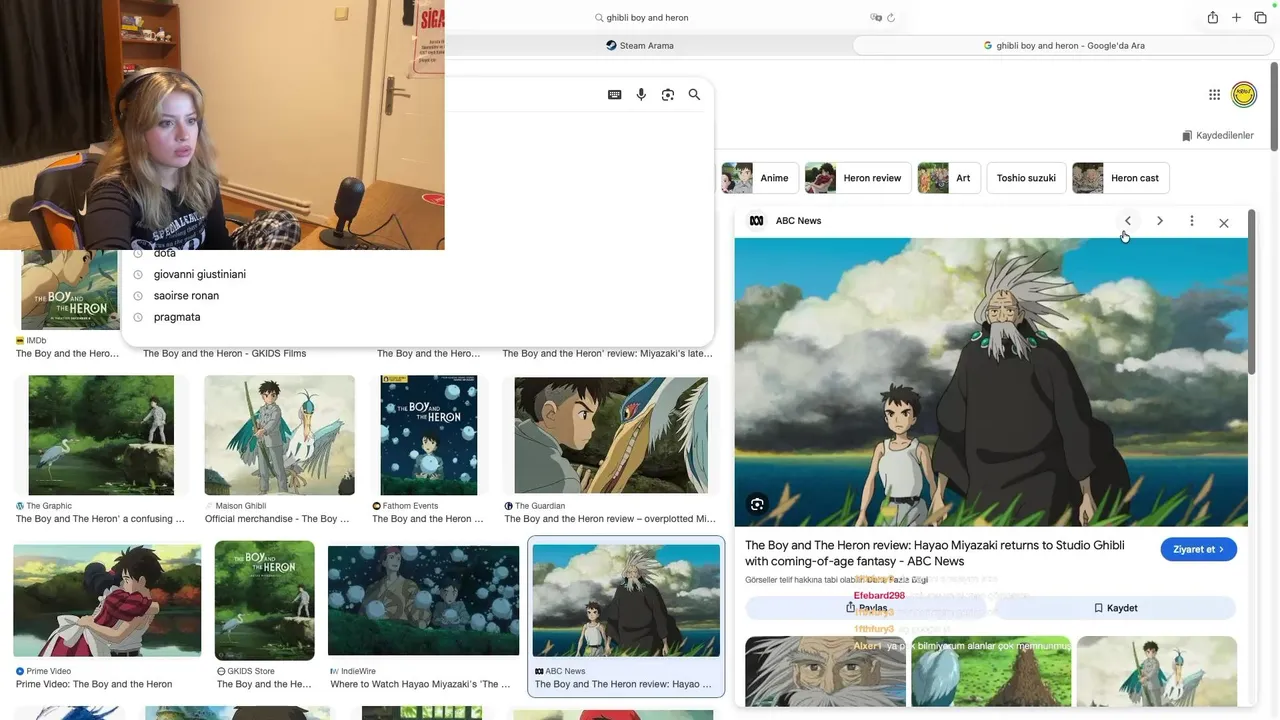The height and width of the screenshot is (720, 1280).
Task: Open the Google account avatar
Action: pos(1244,95)
